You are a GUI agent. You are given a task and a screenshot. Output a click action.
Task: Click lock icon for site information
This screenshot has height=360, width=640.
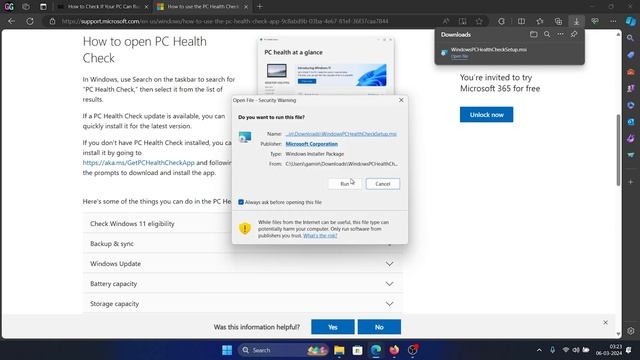[52, 21]
